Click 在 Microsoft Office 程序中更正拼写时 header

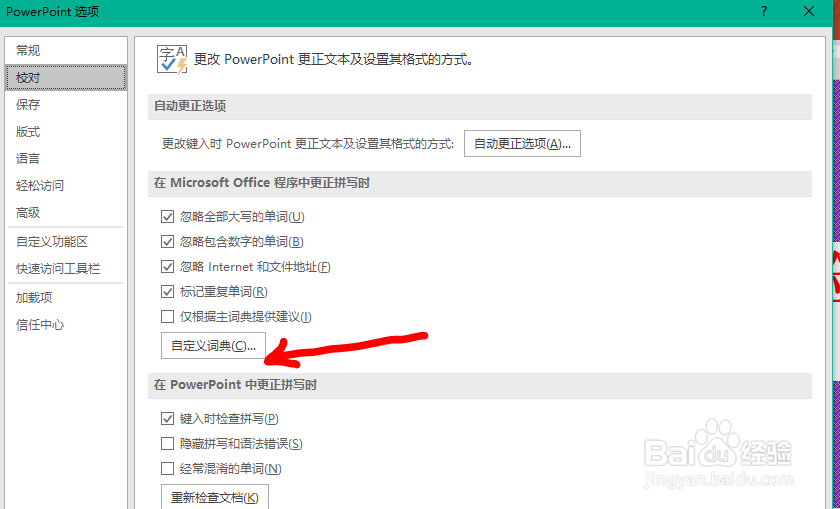coord(479,183)
